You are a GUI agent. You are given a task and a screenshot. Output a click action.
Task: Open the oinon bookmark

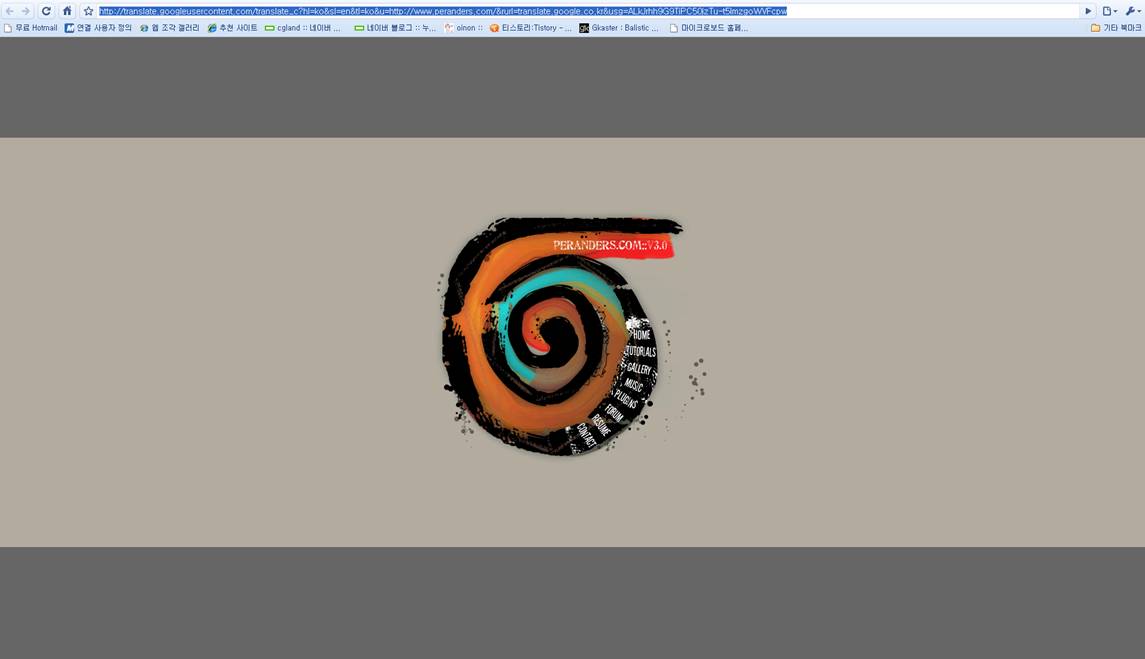tap(463, 28)
